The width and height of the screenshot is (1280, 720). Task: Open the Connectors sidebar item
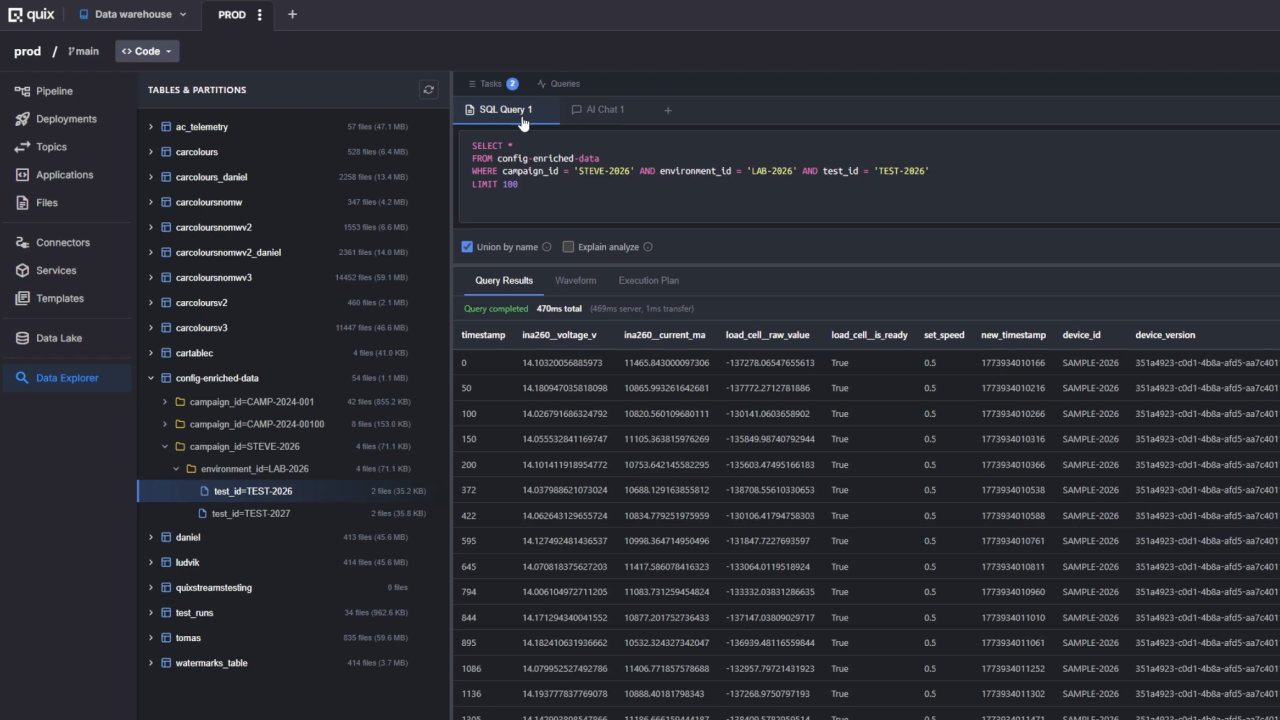click(x=62, y=243)
